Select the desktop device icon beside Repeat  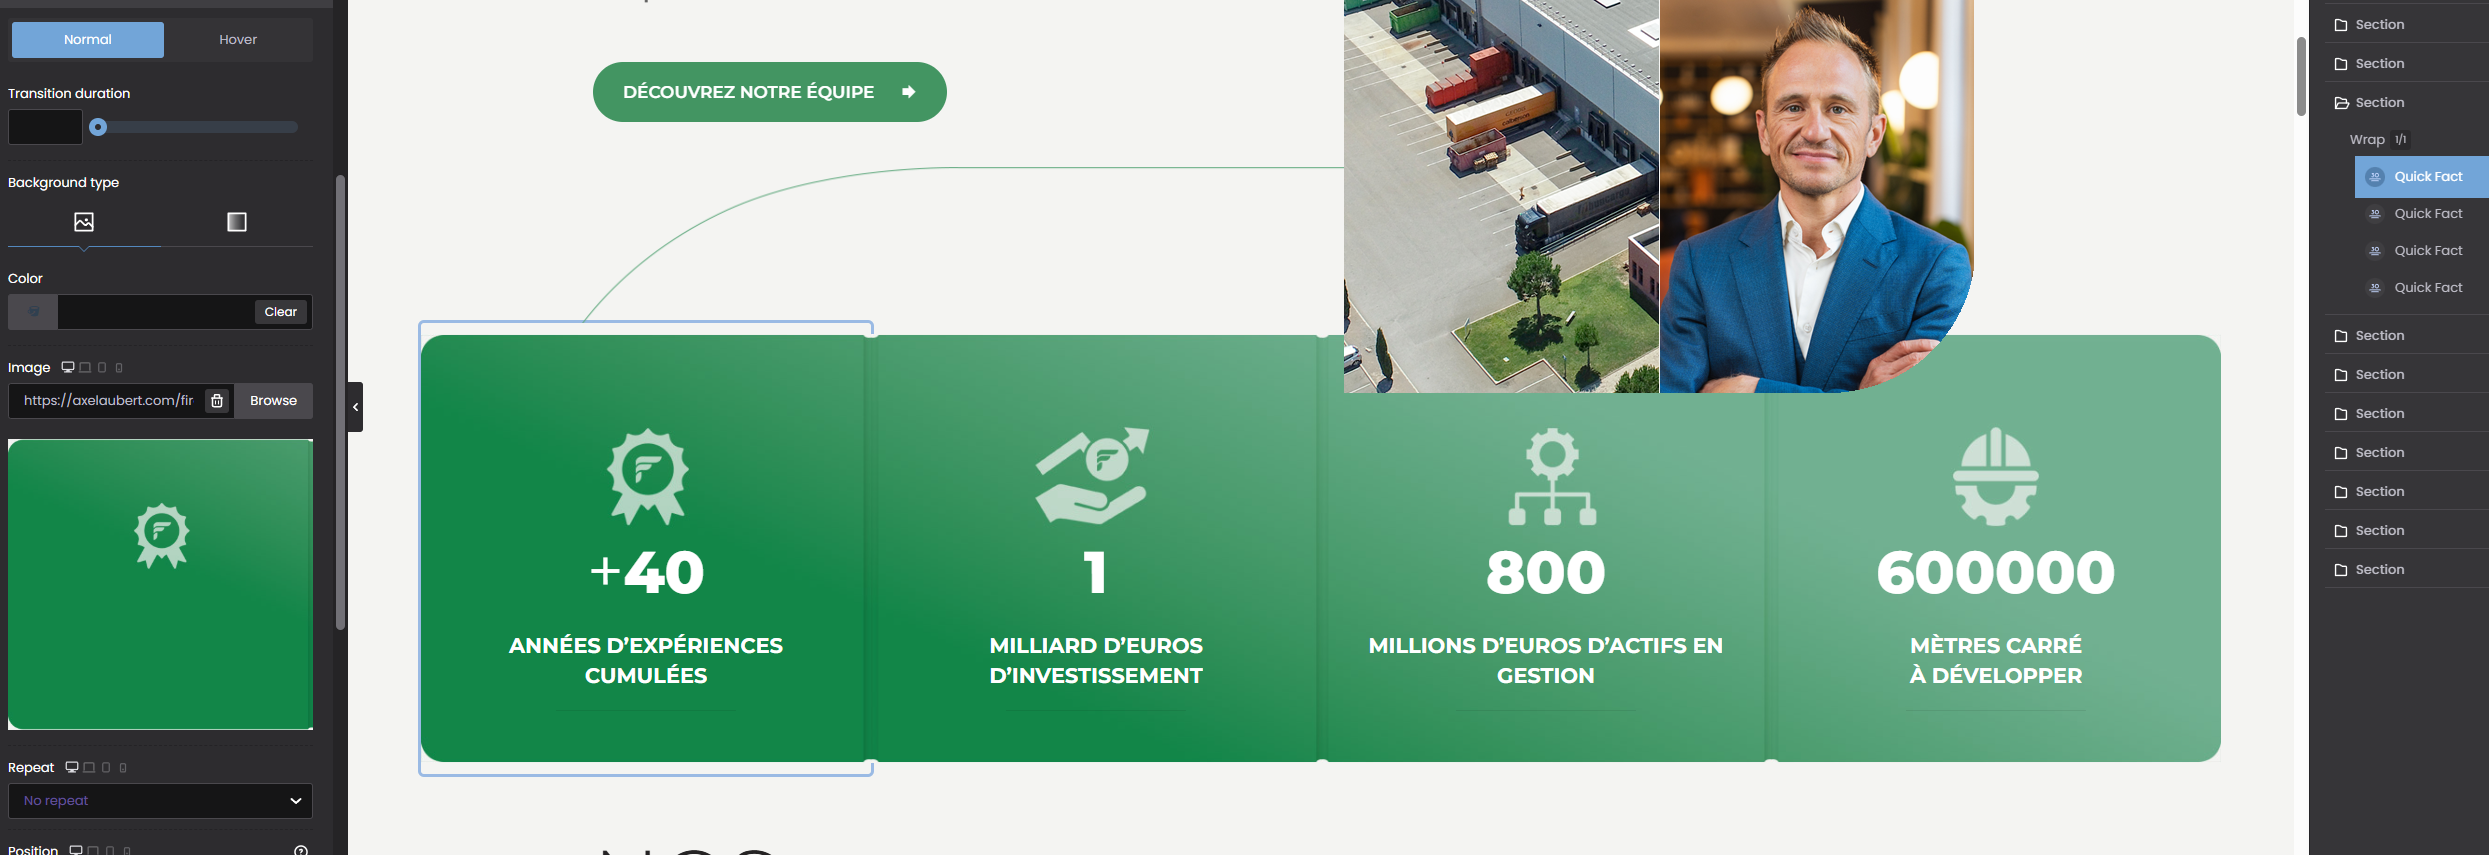[x=72, y=767]
